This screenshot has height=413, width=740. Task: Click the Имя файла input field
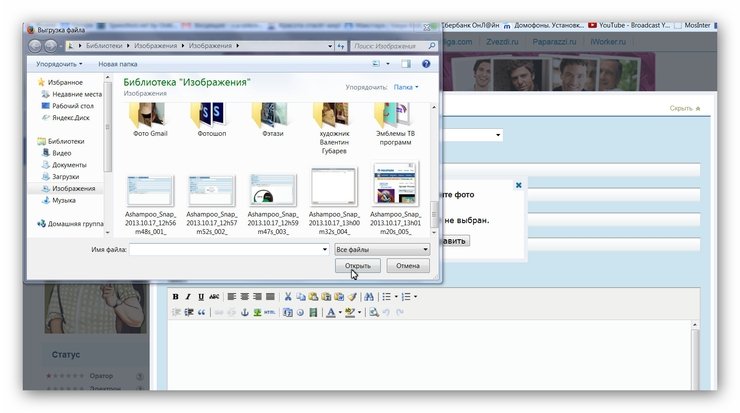point(228,249)
